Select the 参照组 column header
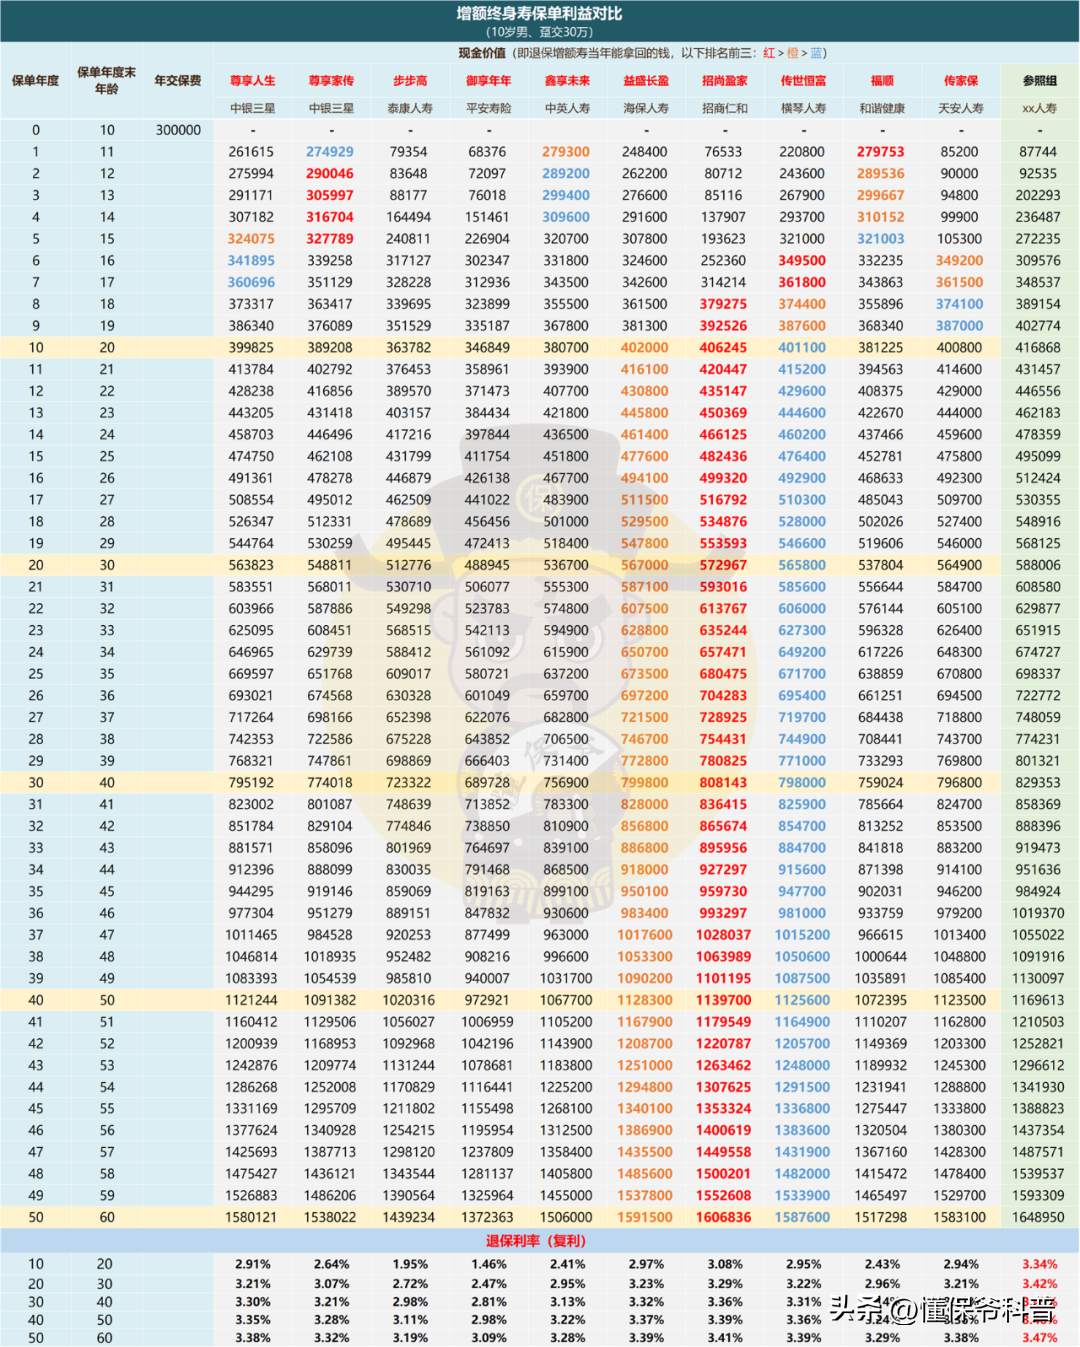This screenshot has width=1080, height=1347. [x=1039, y=81]
